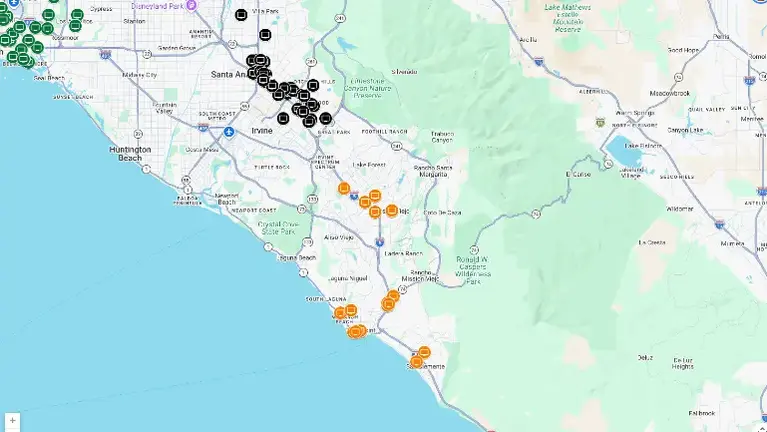Click the I-405 shield near the airport
This screenshot has height=432, width=767.
point(203,127)
